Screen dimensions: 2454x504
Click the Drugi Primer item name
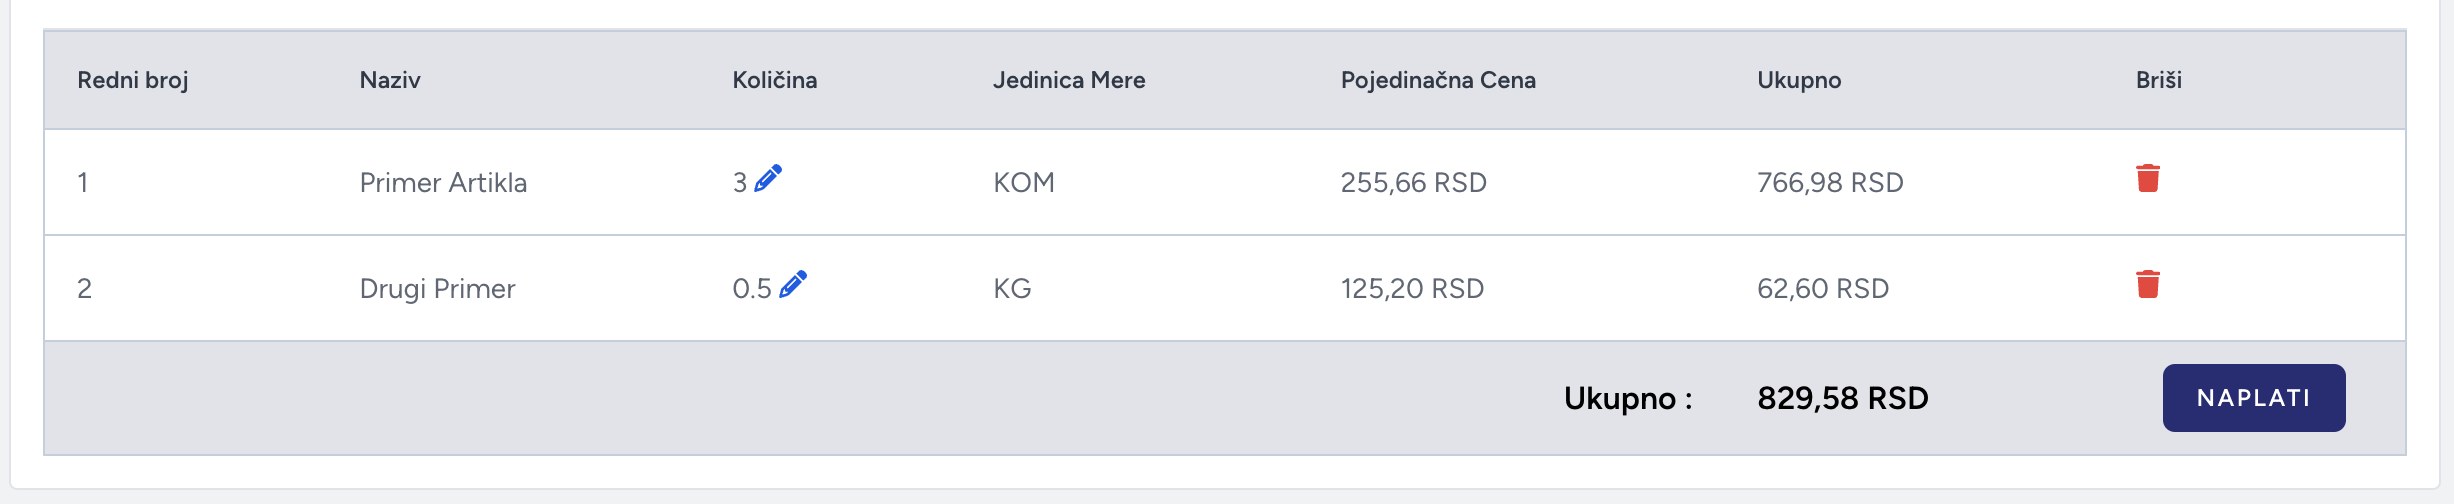pyautogui.click(x=437, y=288)
